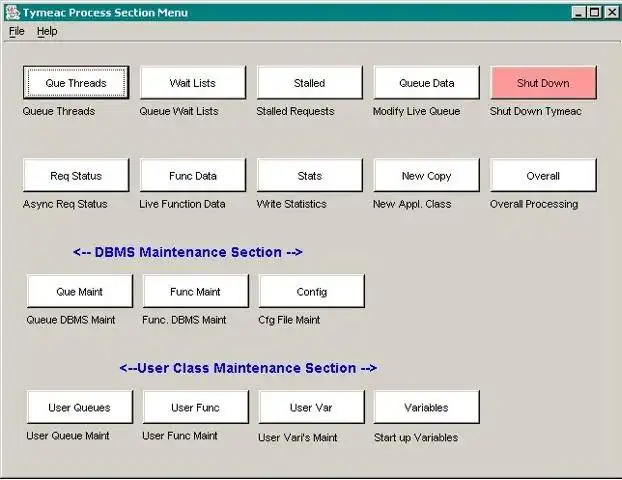The width and height of the screenshot is (622, 480).
Task: Click the 'Live Function Data' label
Action: [182, 204]
